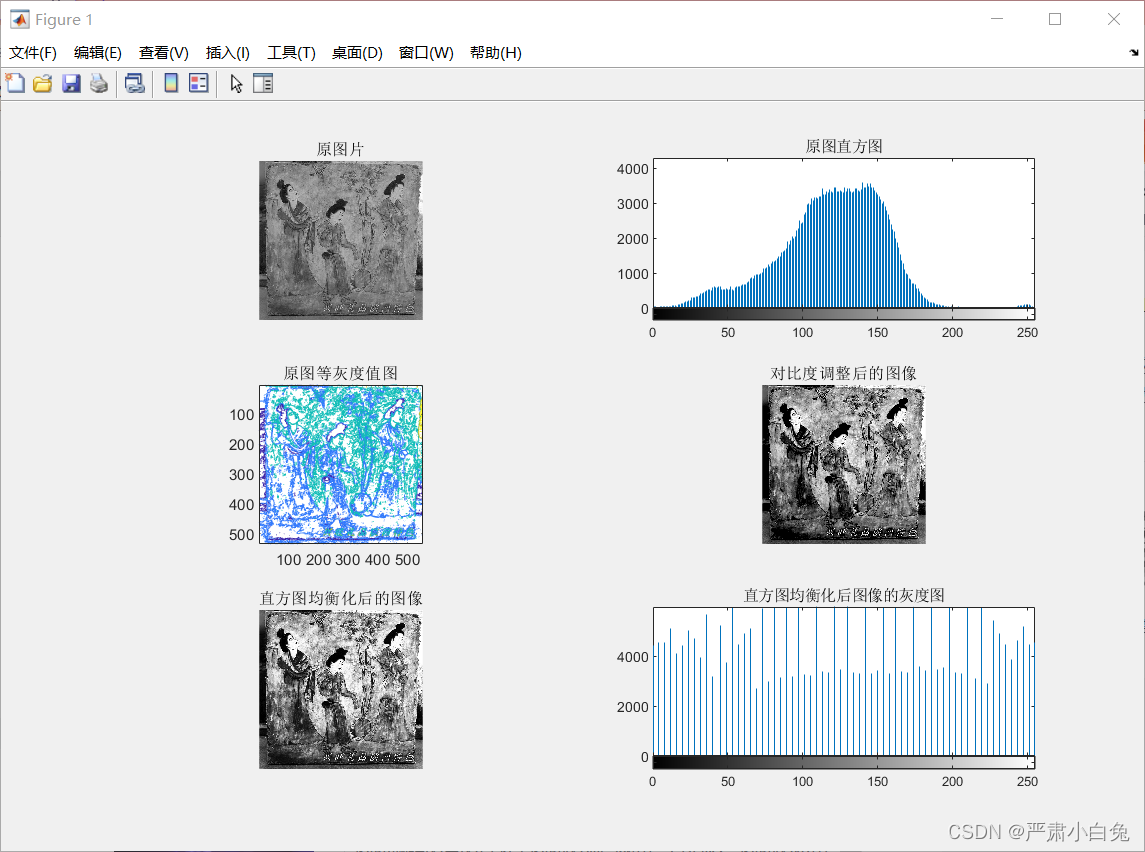This screenshot has width=1145, height=852.
Task: Insert legend using toolbar icon
Action: pyautogui.click(x=199, y=83)
